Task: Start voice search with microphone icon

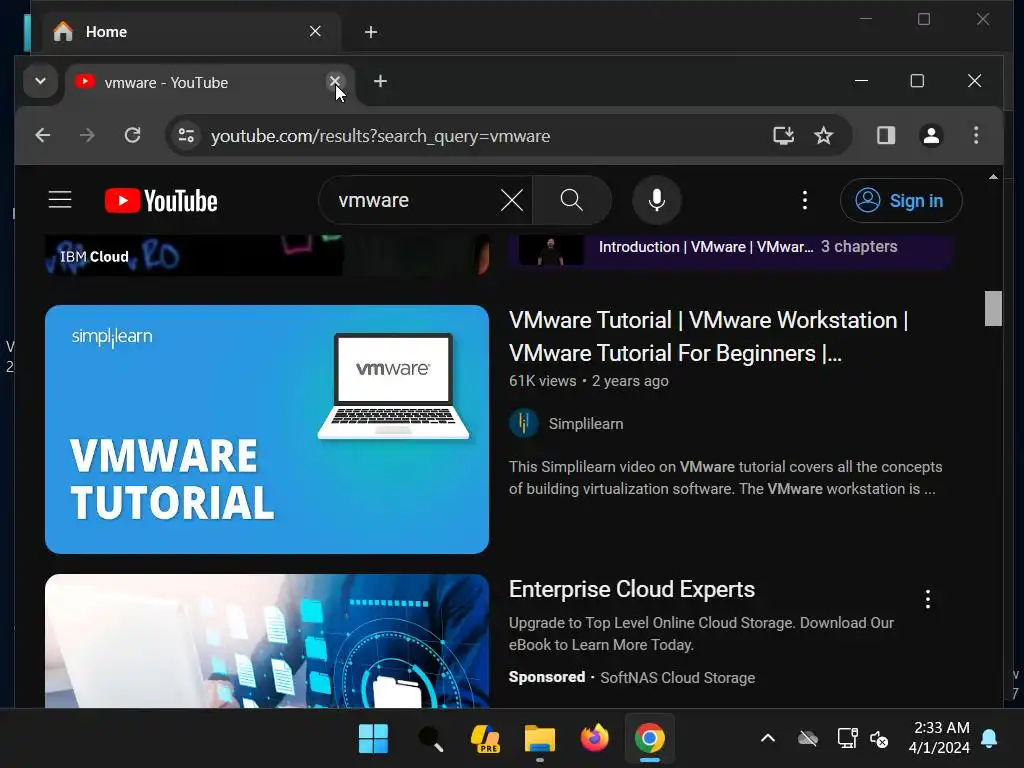Action: pyautogui.click(x=657, y=200)
